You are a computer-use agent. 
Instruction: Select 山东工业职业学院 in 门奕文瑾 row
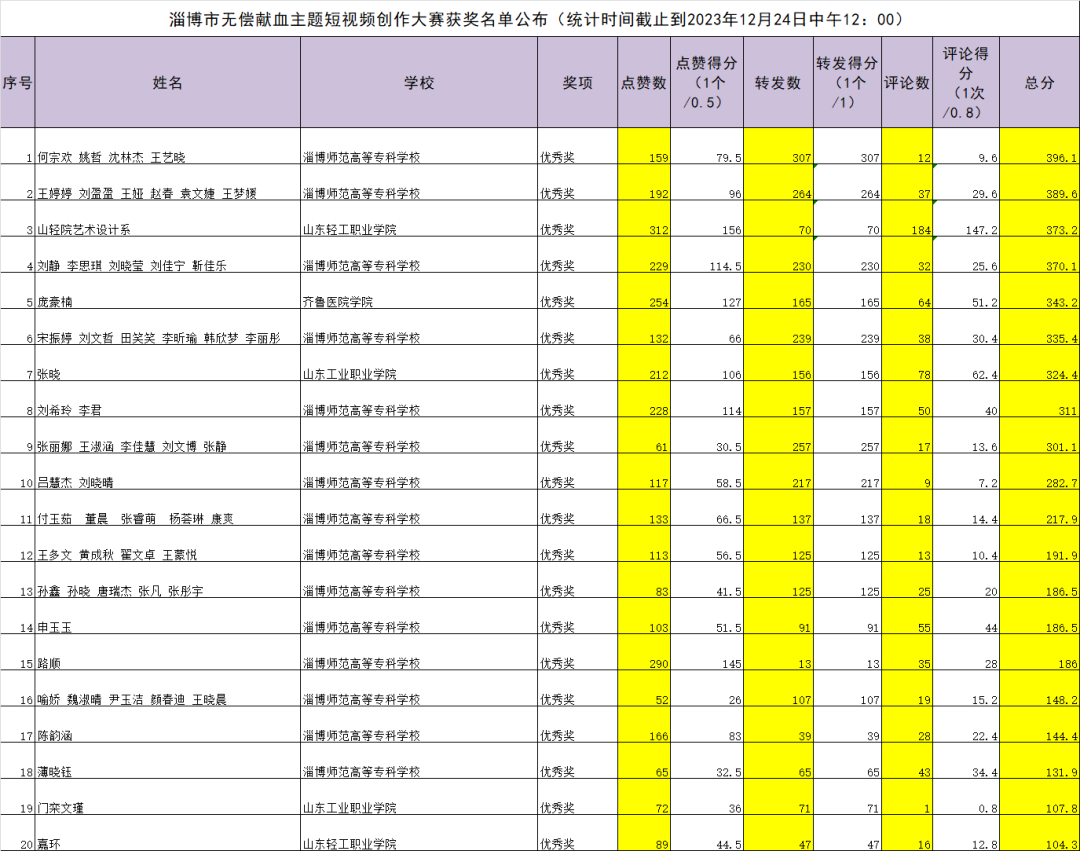point(419,797)
